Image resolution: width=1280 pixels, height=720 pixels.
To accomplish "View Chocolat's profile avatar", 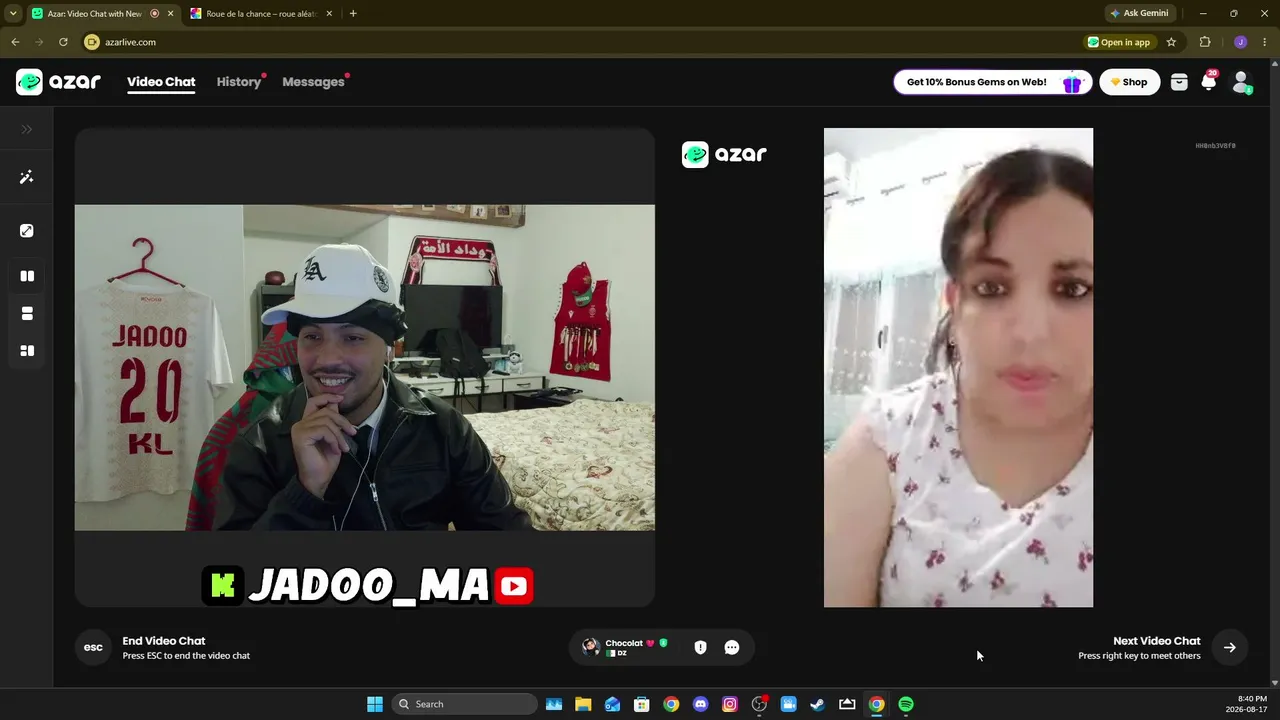I will 591,647.
